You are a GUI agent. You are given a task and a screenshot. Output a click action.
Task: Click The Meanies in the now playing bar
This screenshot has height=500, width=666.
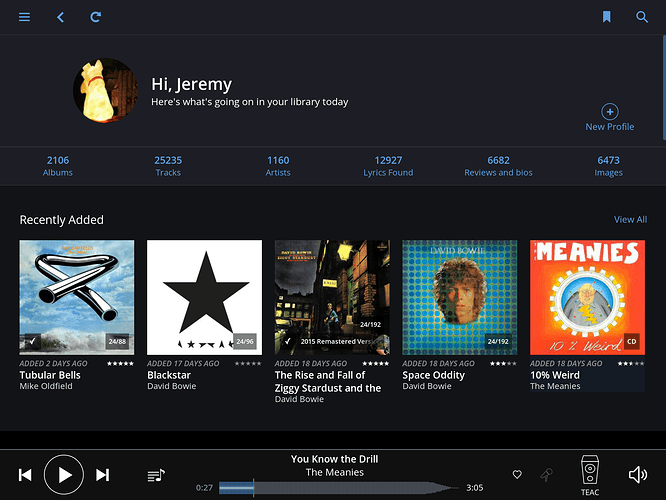[x=335, y=472]
